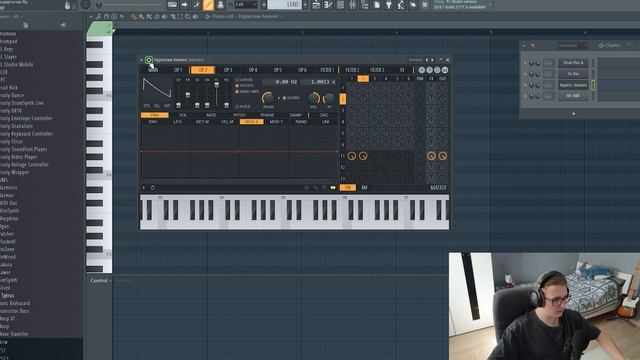This screenshot has height=360, width=640.
Task: Click the orange double-arrow icon in Sytrus
Action: click(333, 188)
